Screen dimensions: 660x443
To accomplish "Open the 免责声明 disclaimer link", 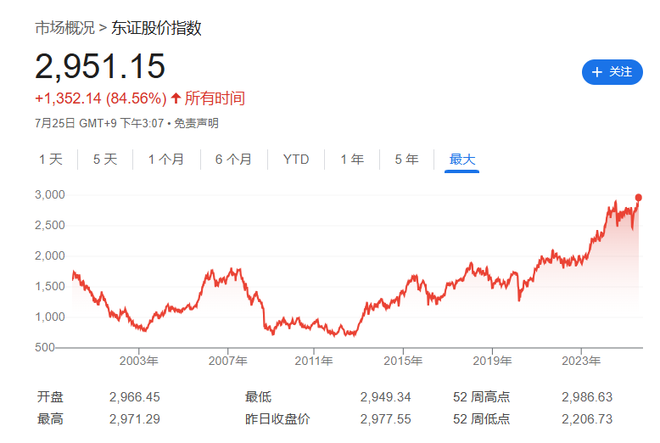I will (196, 123).
